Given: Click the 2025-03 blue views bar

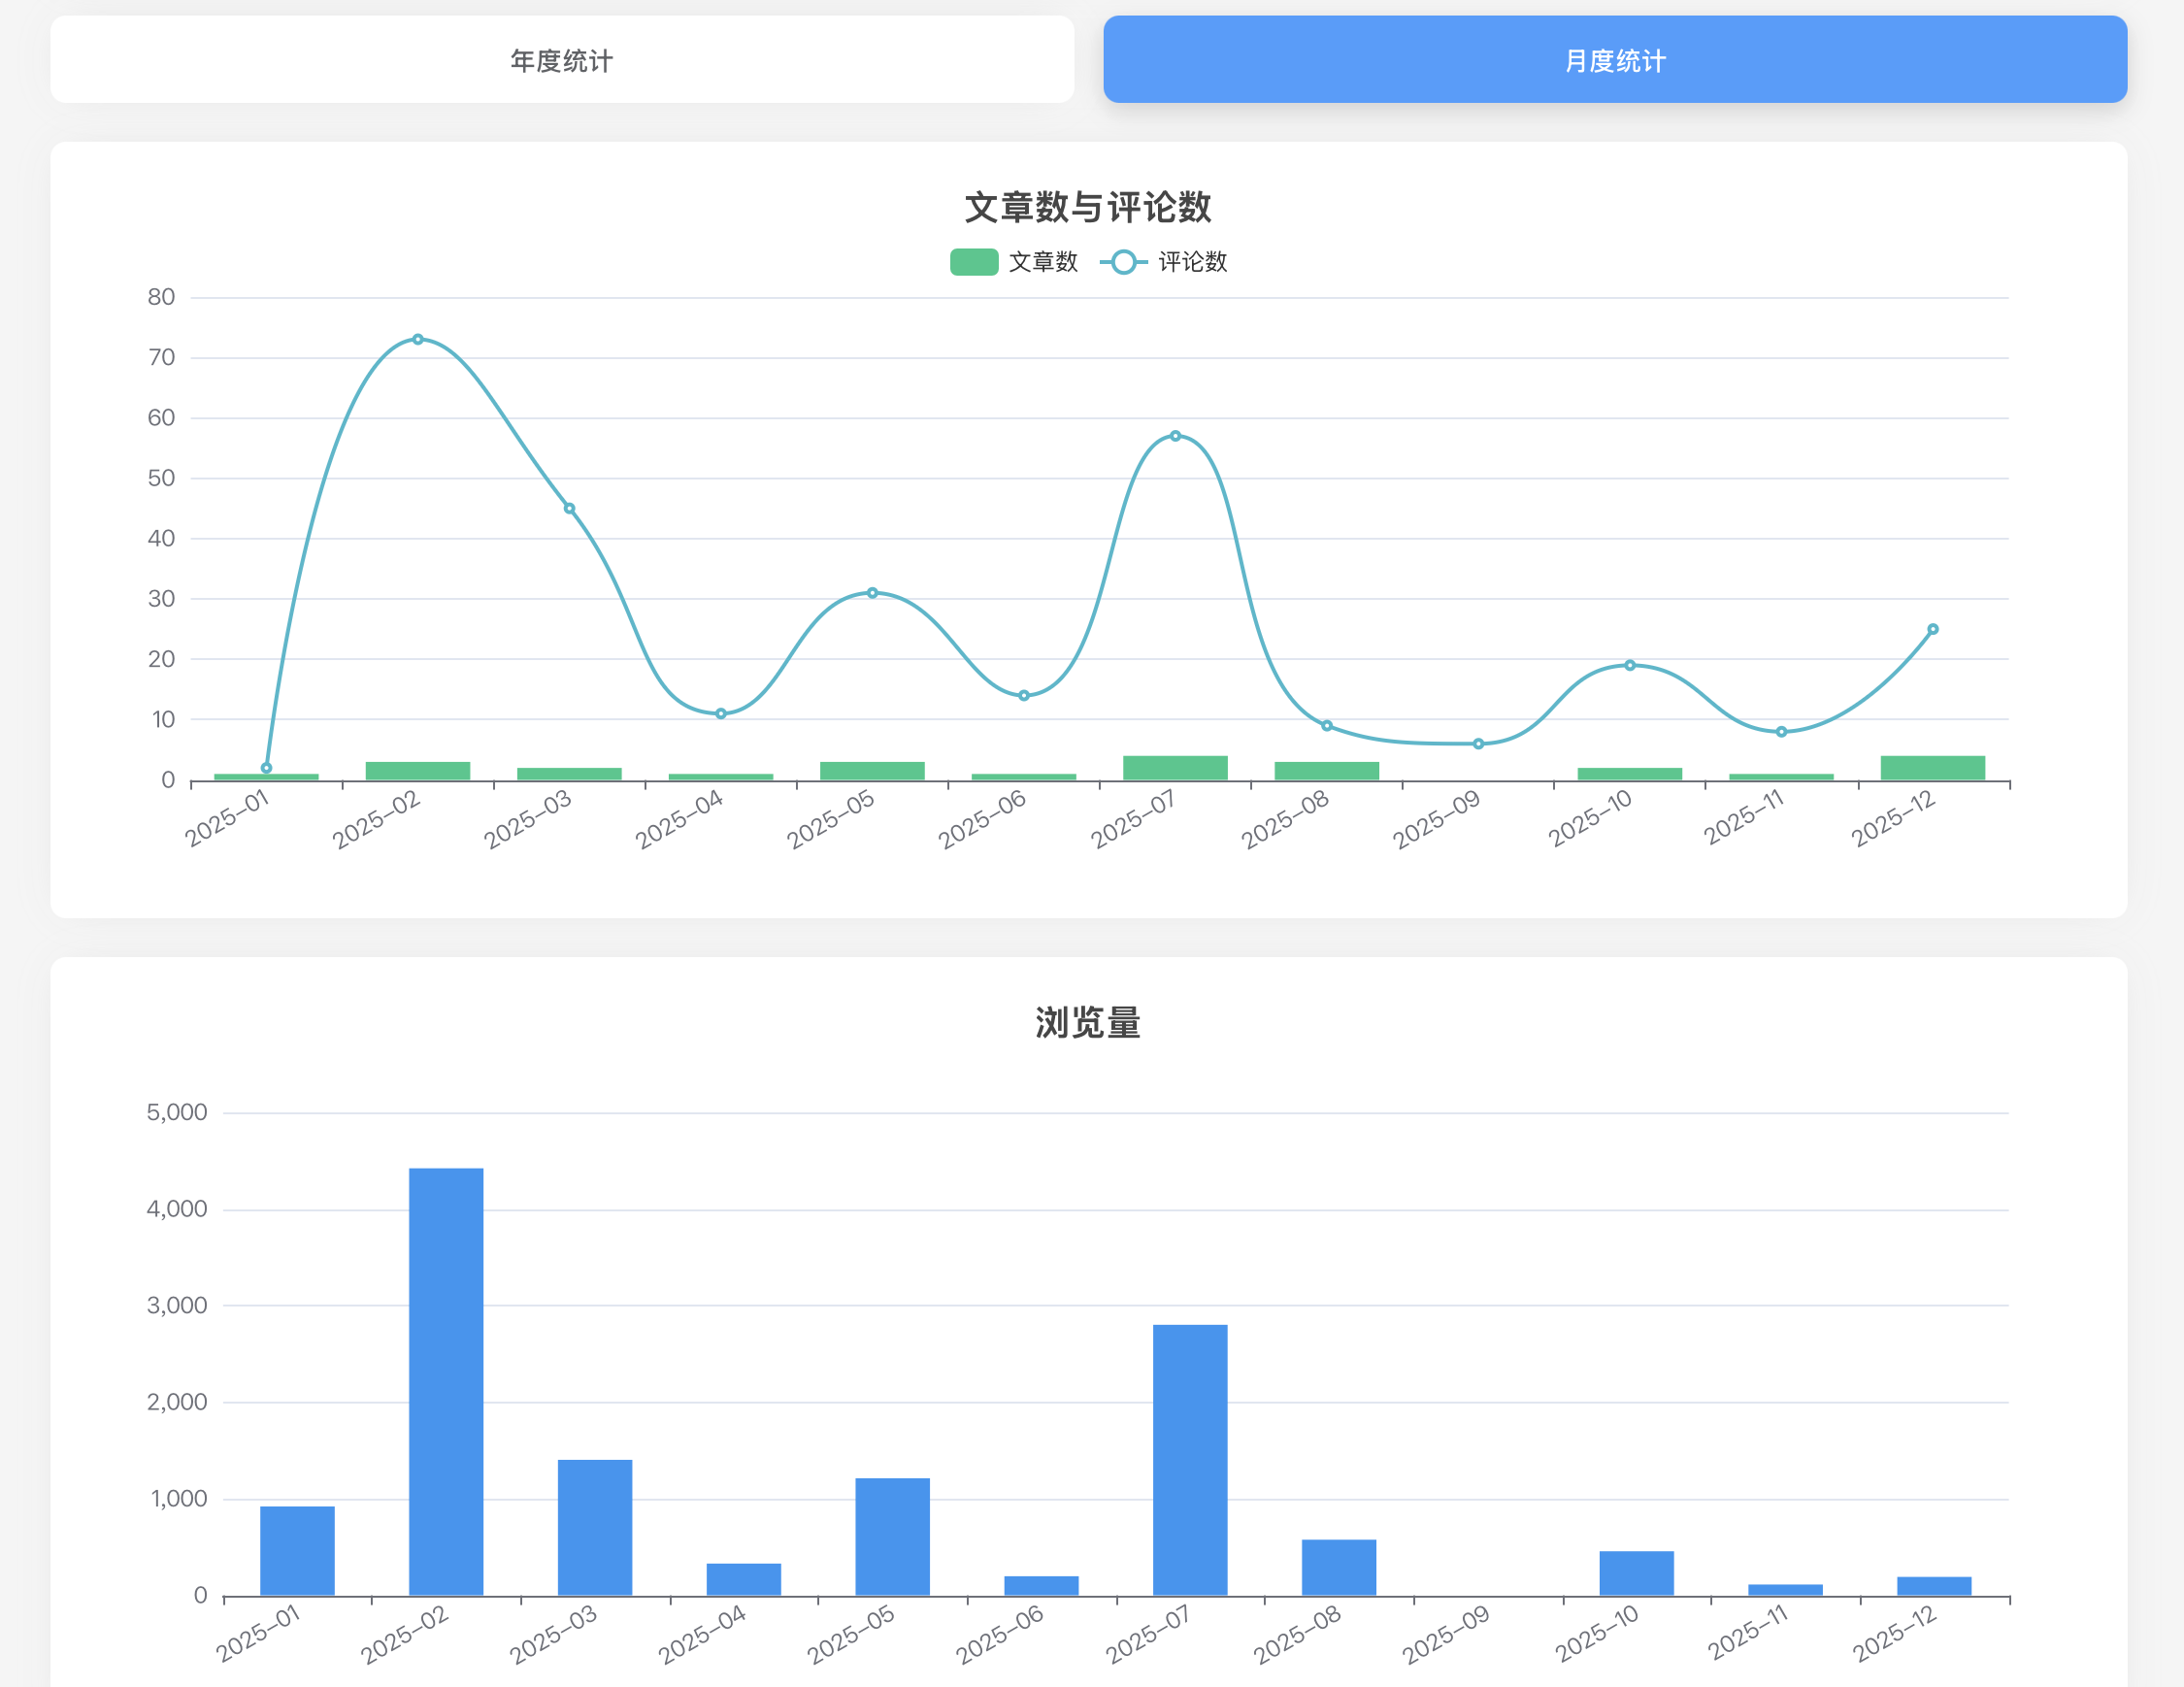Looking at the screenshot, I should point(595,1527).
